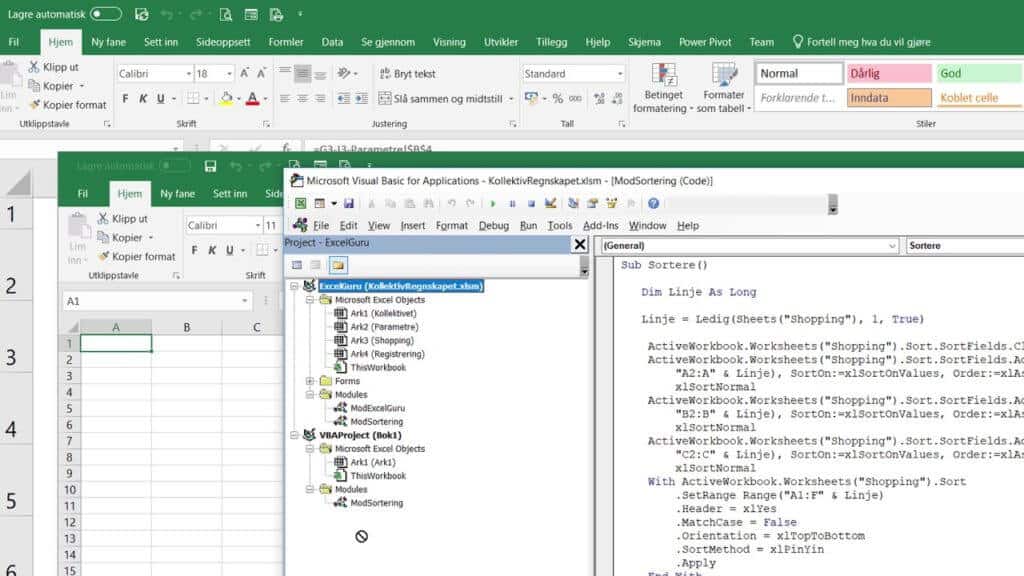Click View Microsoft Excel icon in VBA toolbar
Viewport: 1024px width, 576px height.
[x=300, y=204]
